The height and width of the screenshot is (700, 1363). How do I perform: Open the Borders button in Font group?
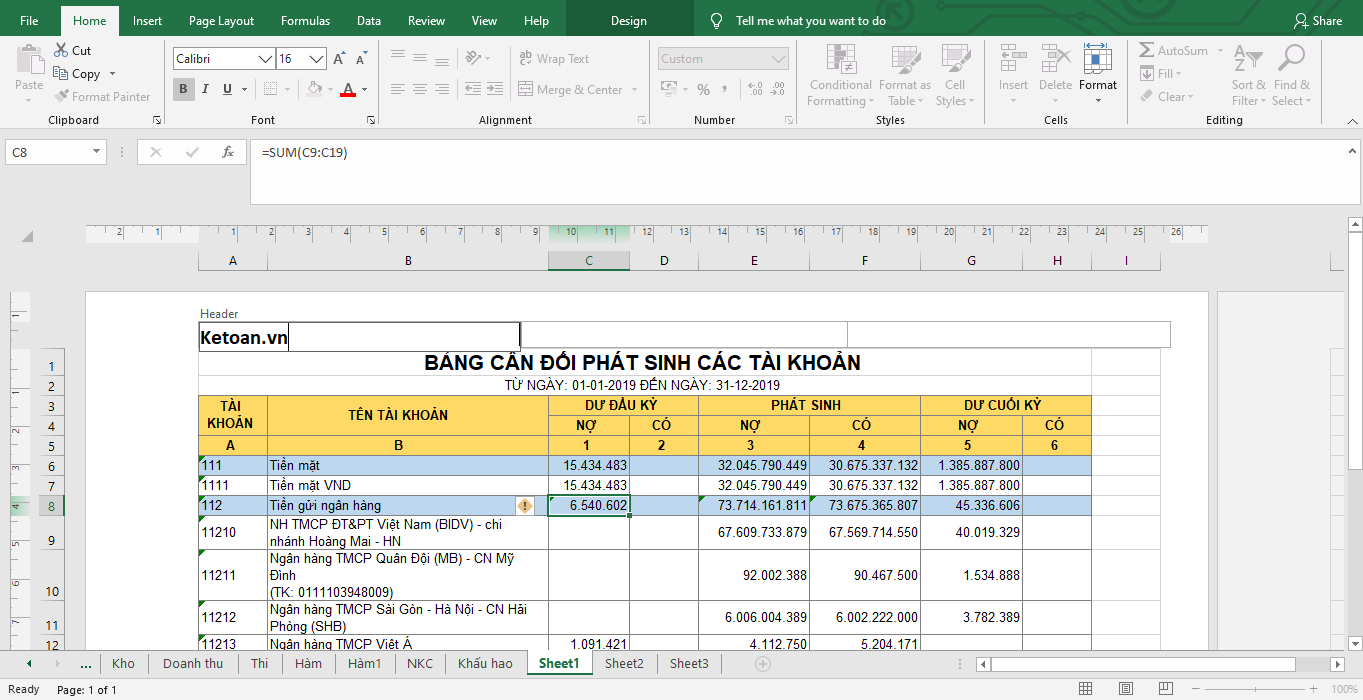pos(271,90)
